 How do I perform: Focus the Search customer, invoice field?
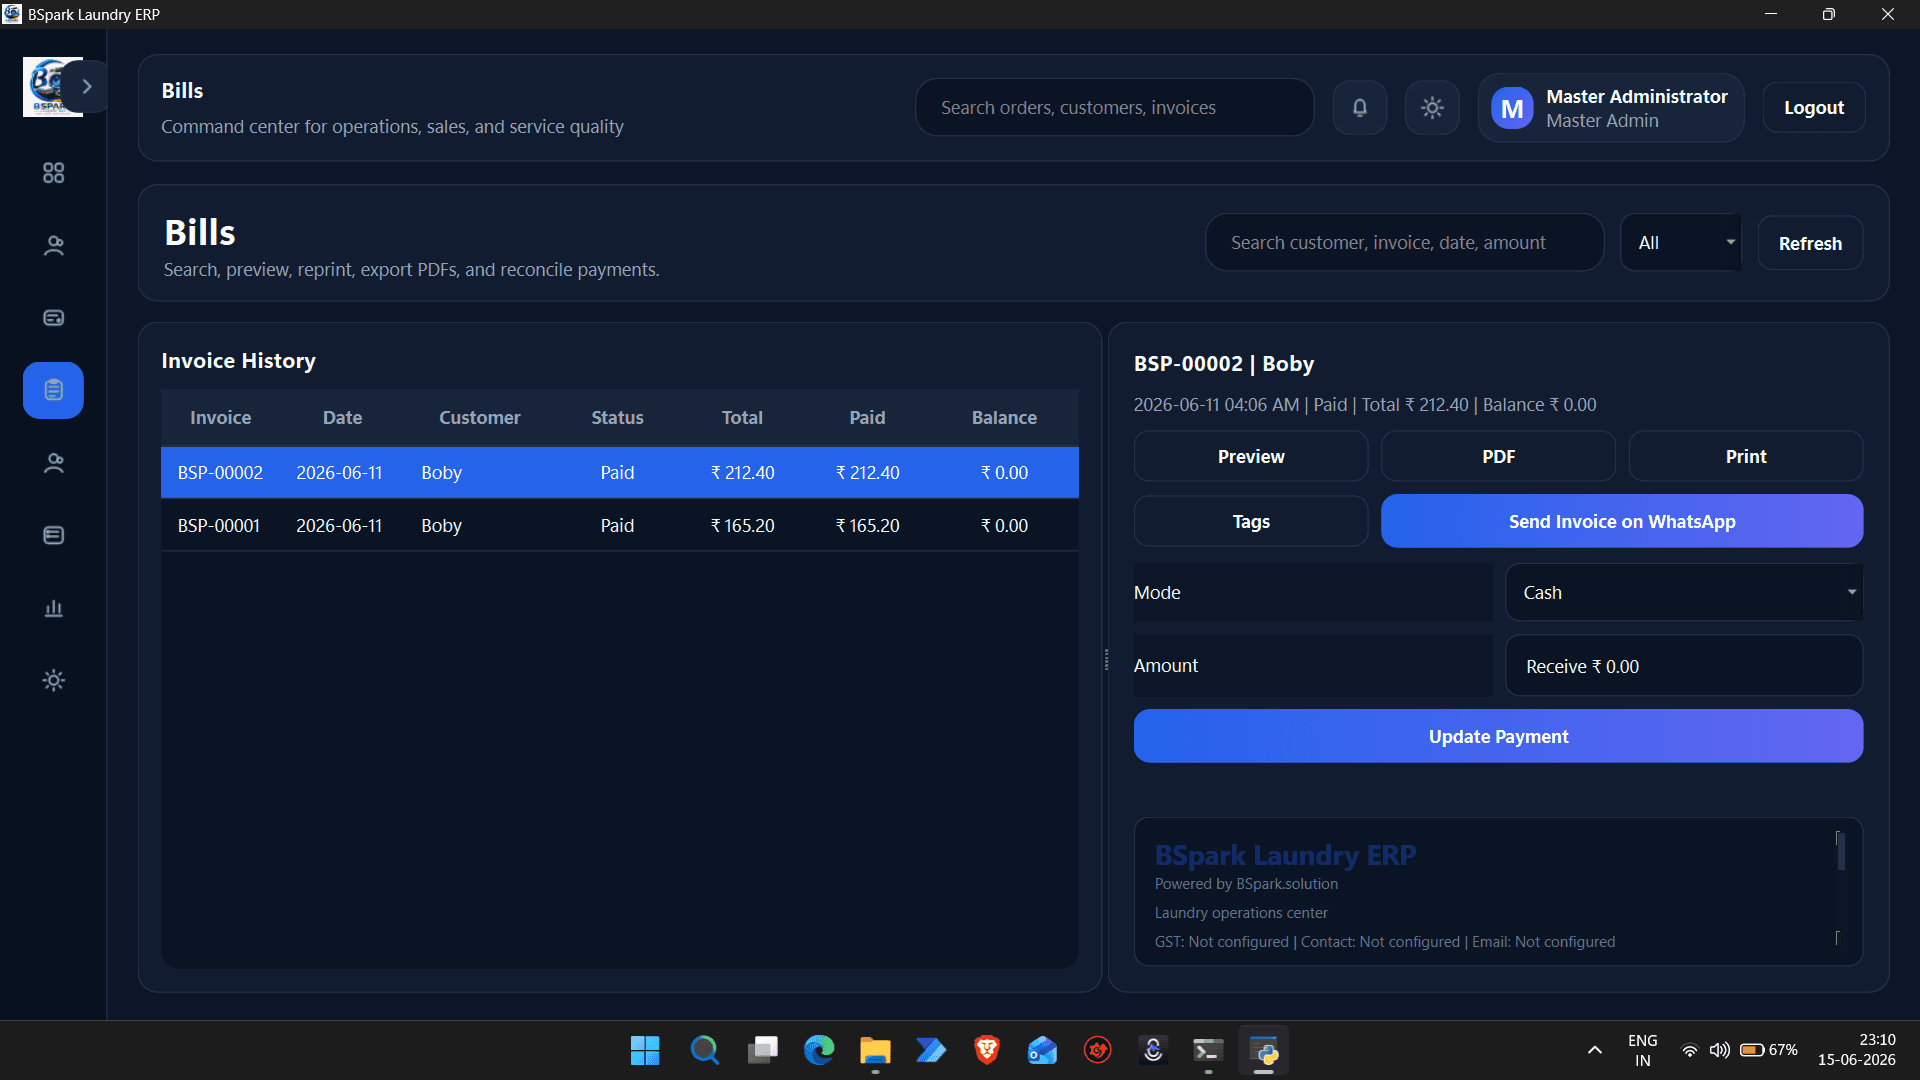[x=1405, y=242]
